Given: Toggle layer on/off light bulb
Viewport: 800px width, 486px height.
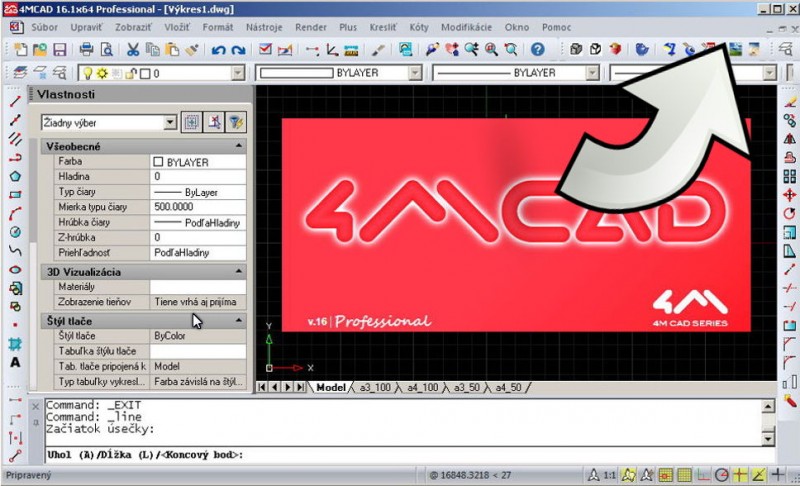Looking at the screenshot, I should (87, 73).
